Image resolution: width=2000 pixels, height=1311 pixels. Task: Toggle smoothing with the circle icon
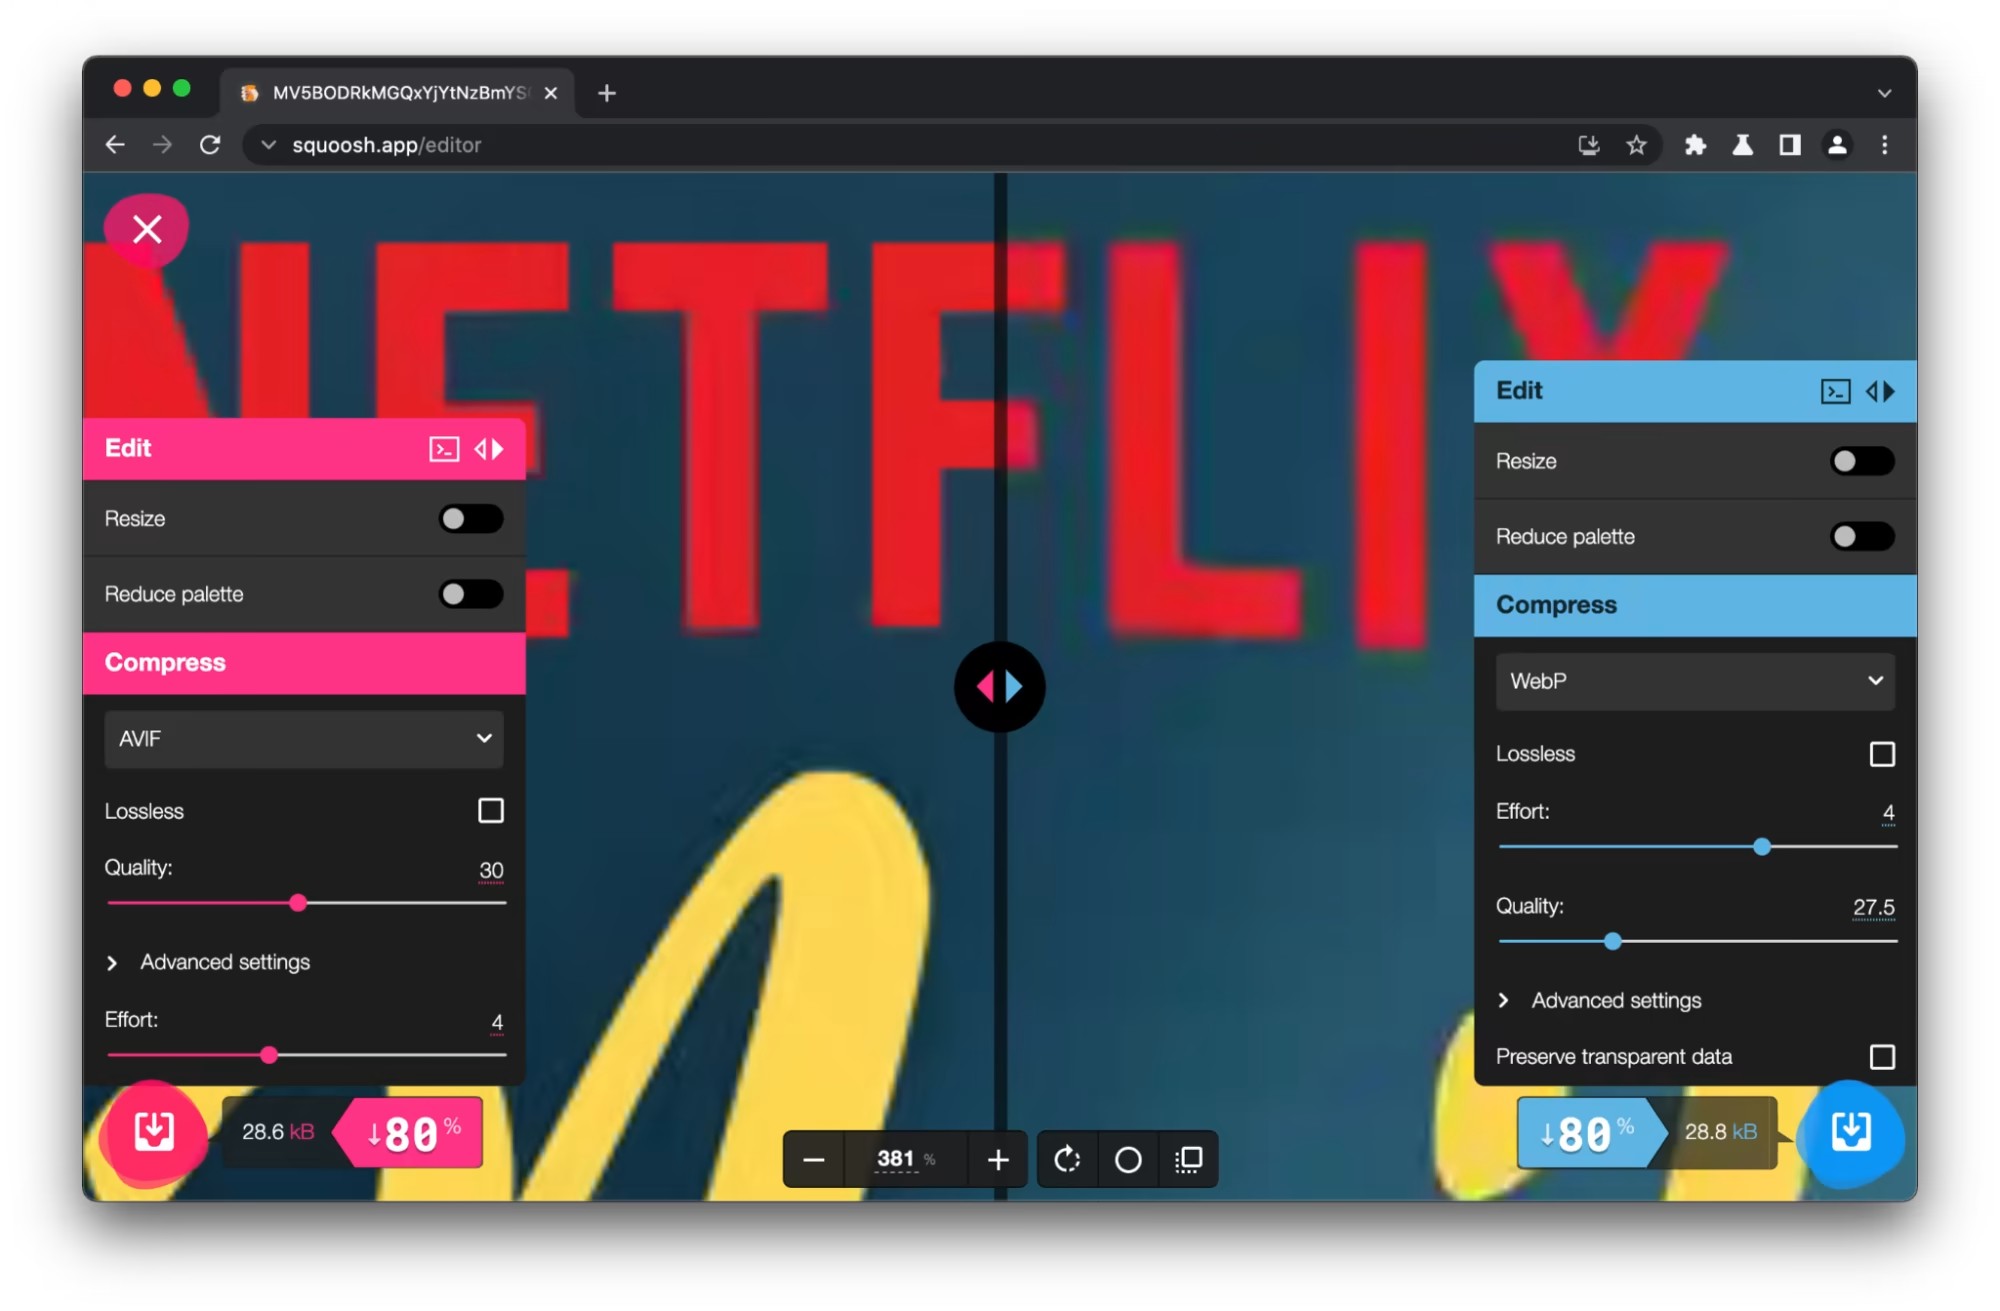pyautogui.click(x=1128, y=1160)
